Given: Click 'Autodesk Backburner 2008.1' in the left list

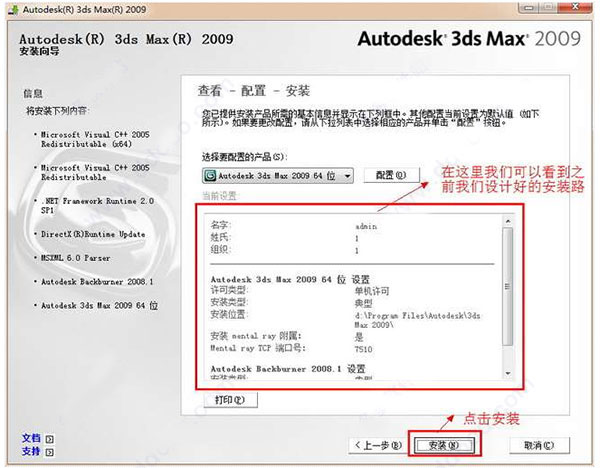Looking at the screenshot, I should click(97, 282).
